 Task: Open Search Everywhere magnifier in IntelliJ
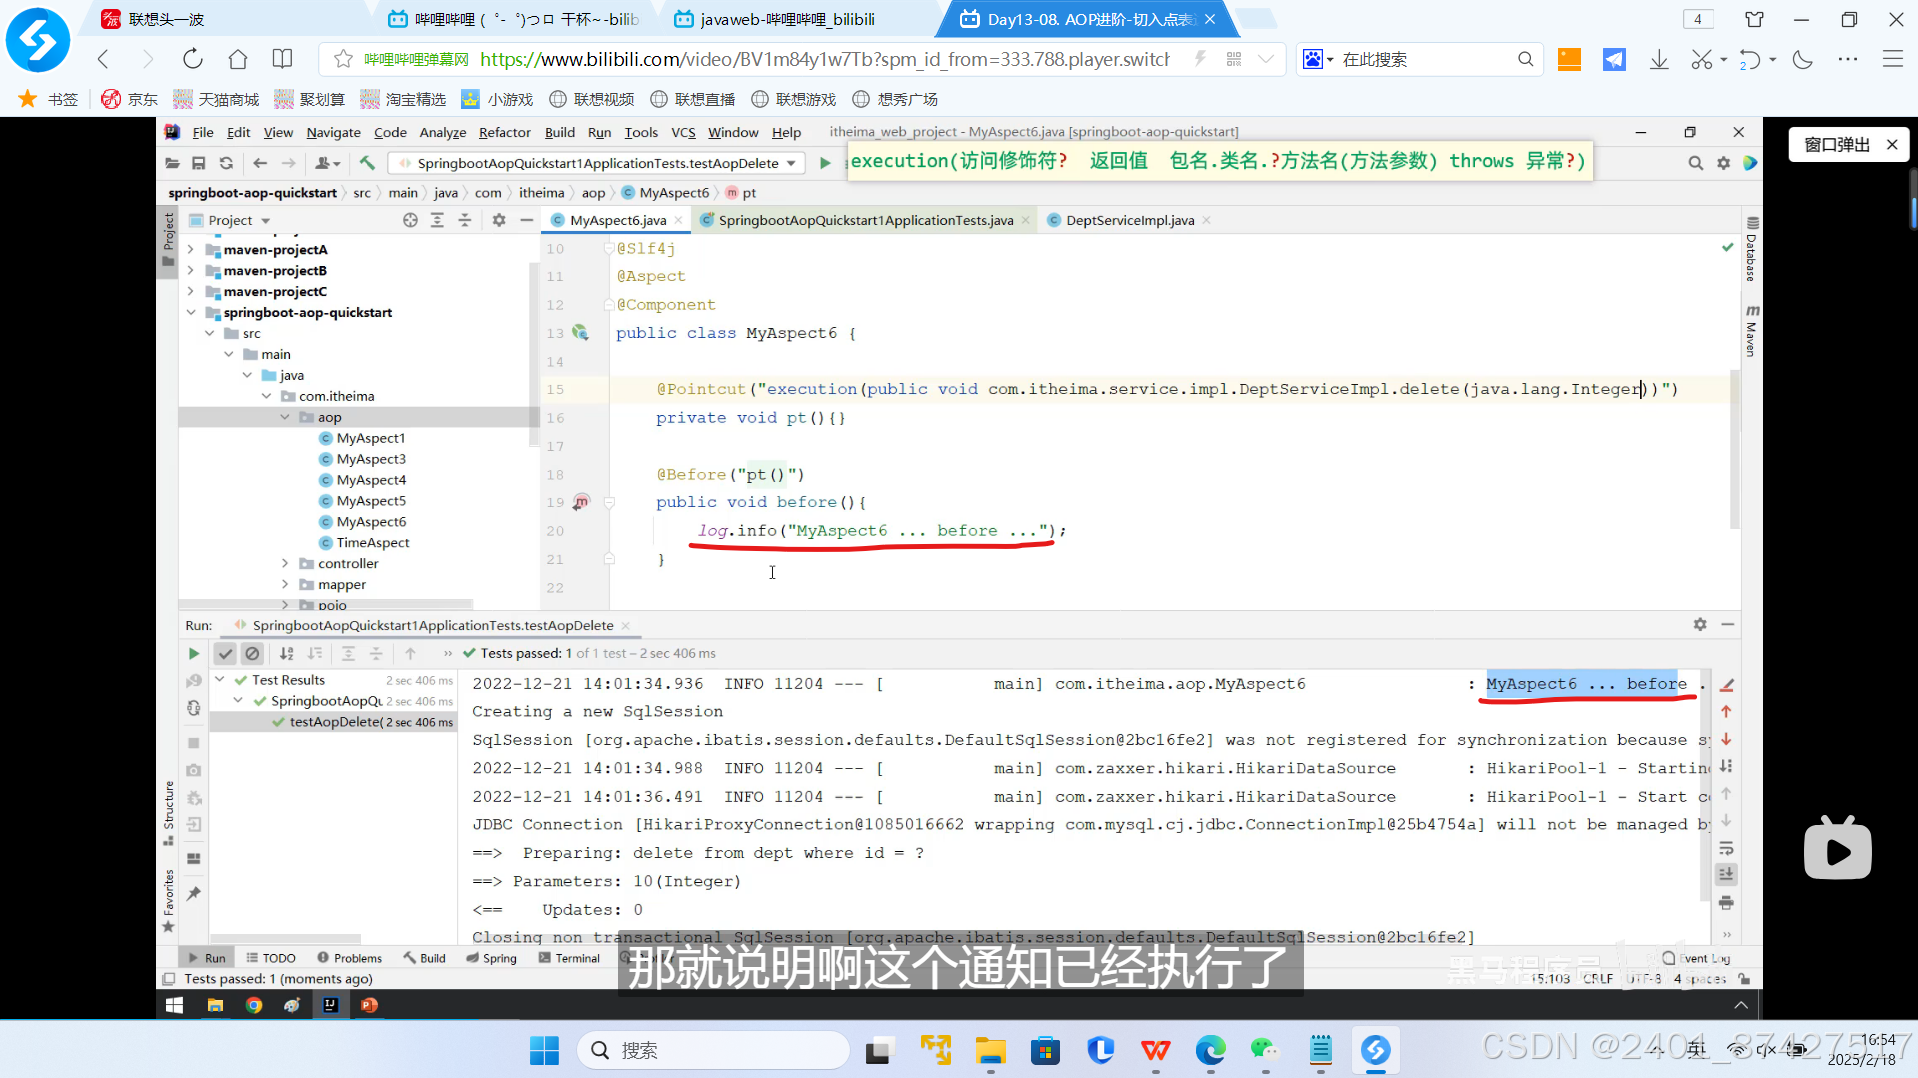1695,163
